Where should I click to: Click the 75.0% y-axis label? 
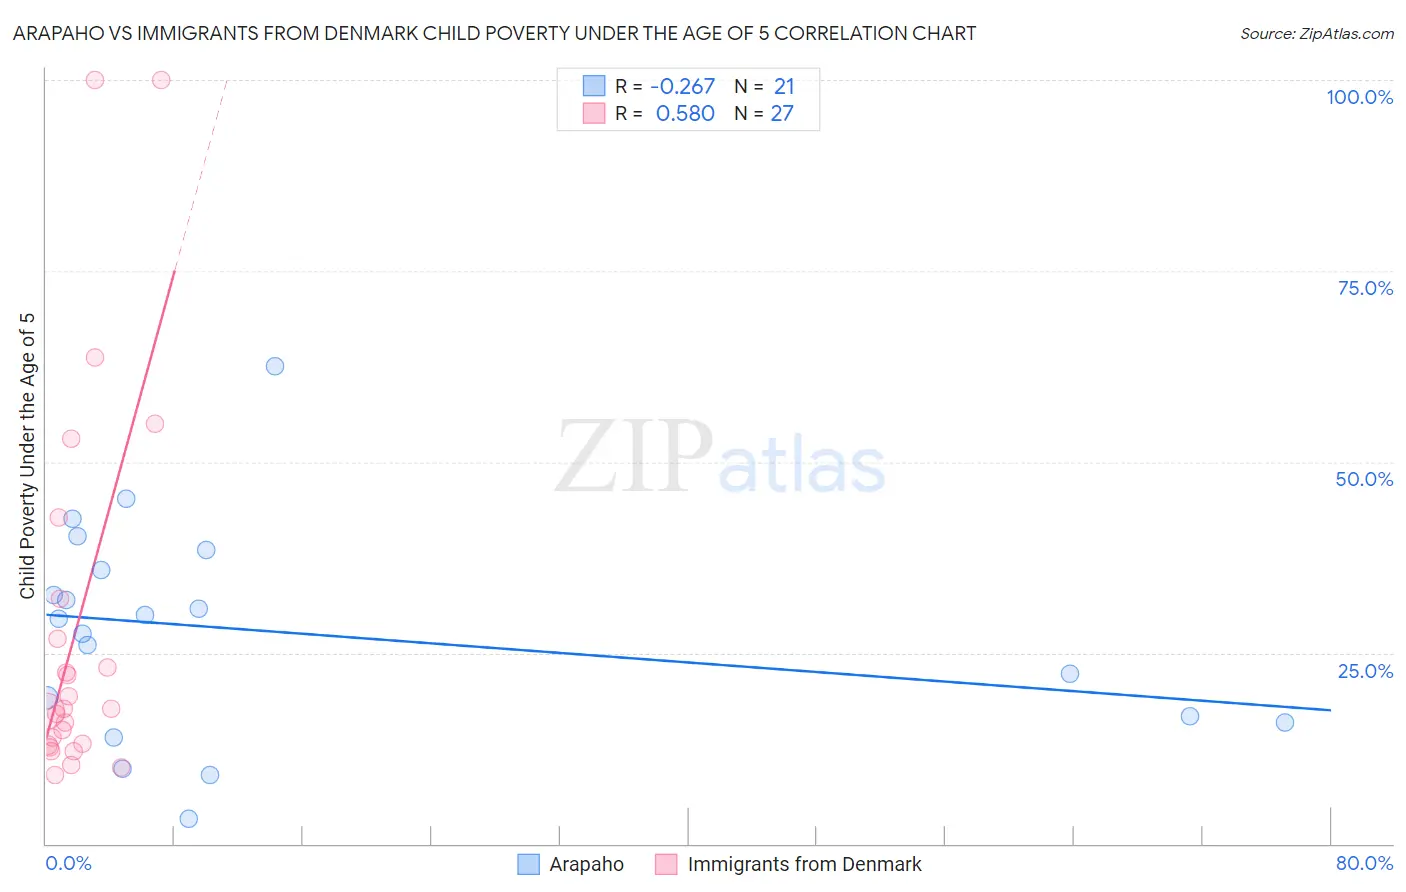tap(1365, 288)
